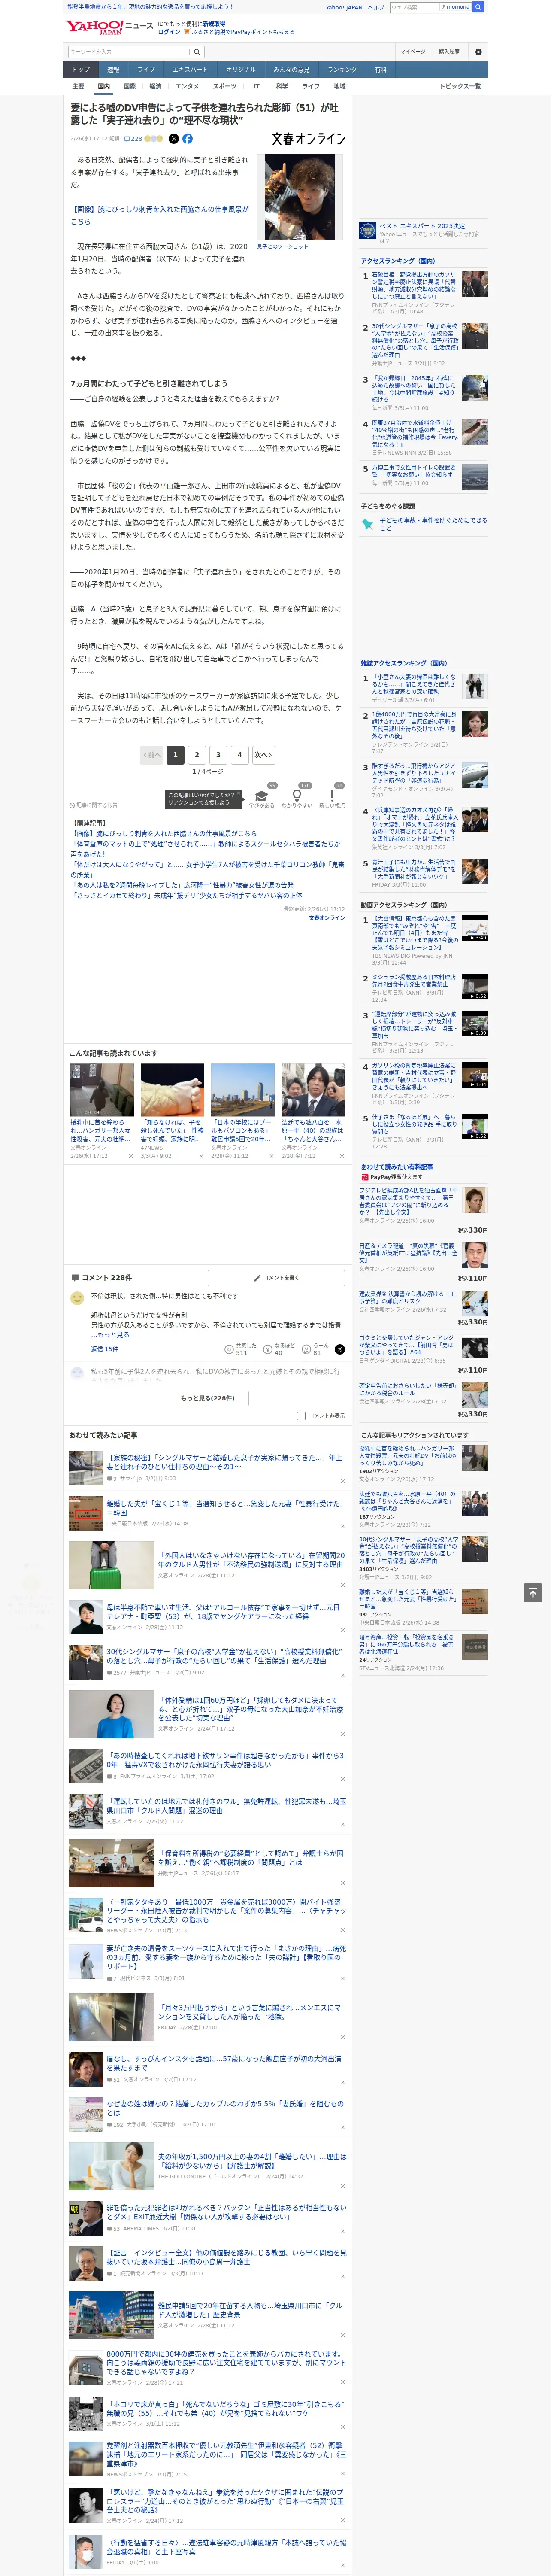Open the article's main photo thumbnail
551x2576 pixels.
tap(299, 197)
